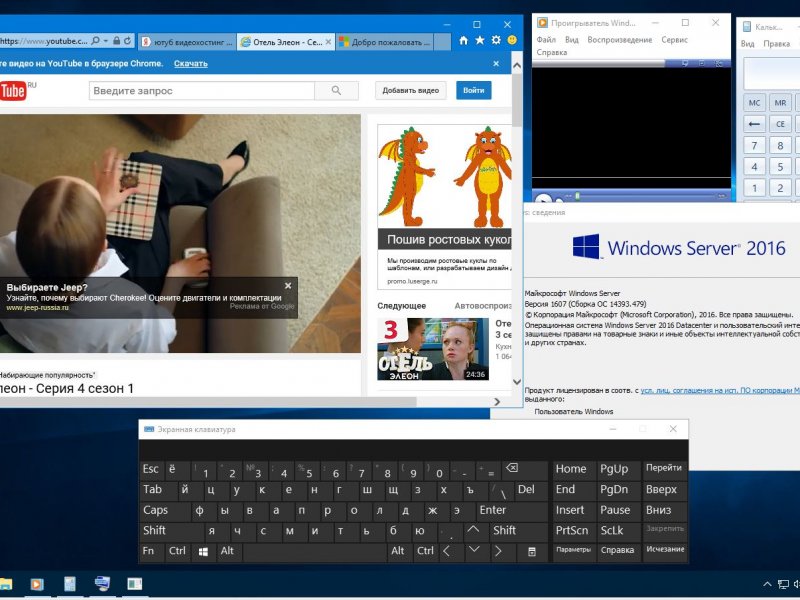This screenshot has width=800, height=600.
Task: Open Calculator from the taskbar
Action: click(70, 584)
